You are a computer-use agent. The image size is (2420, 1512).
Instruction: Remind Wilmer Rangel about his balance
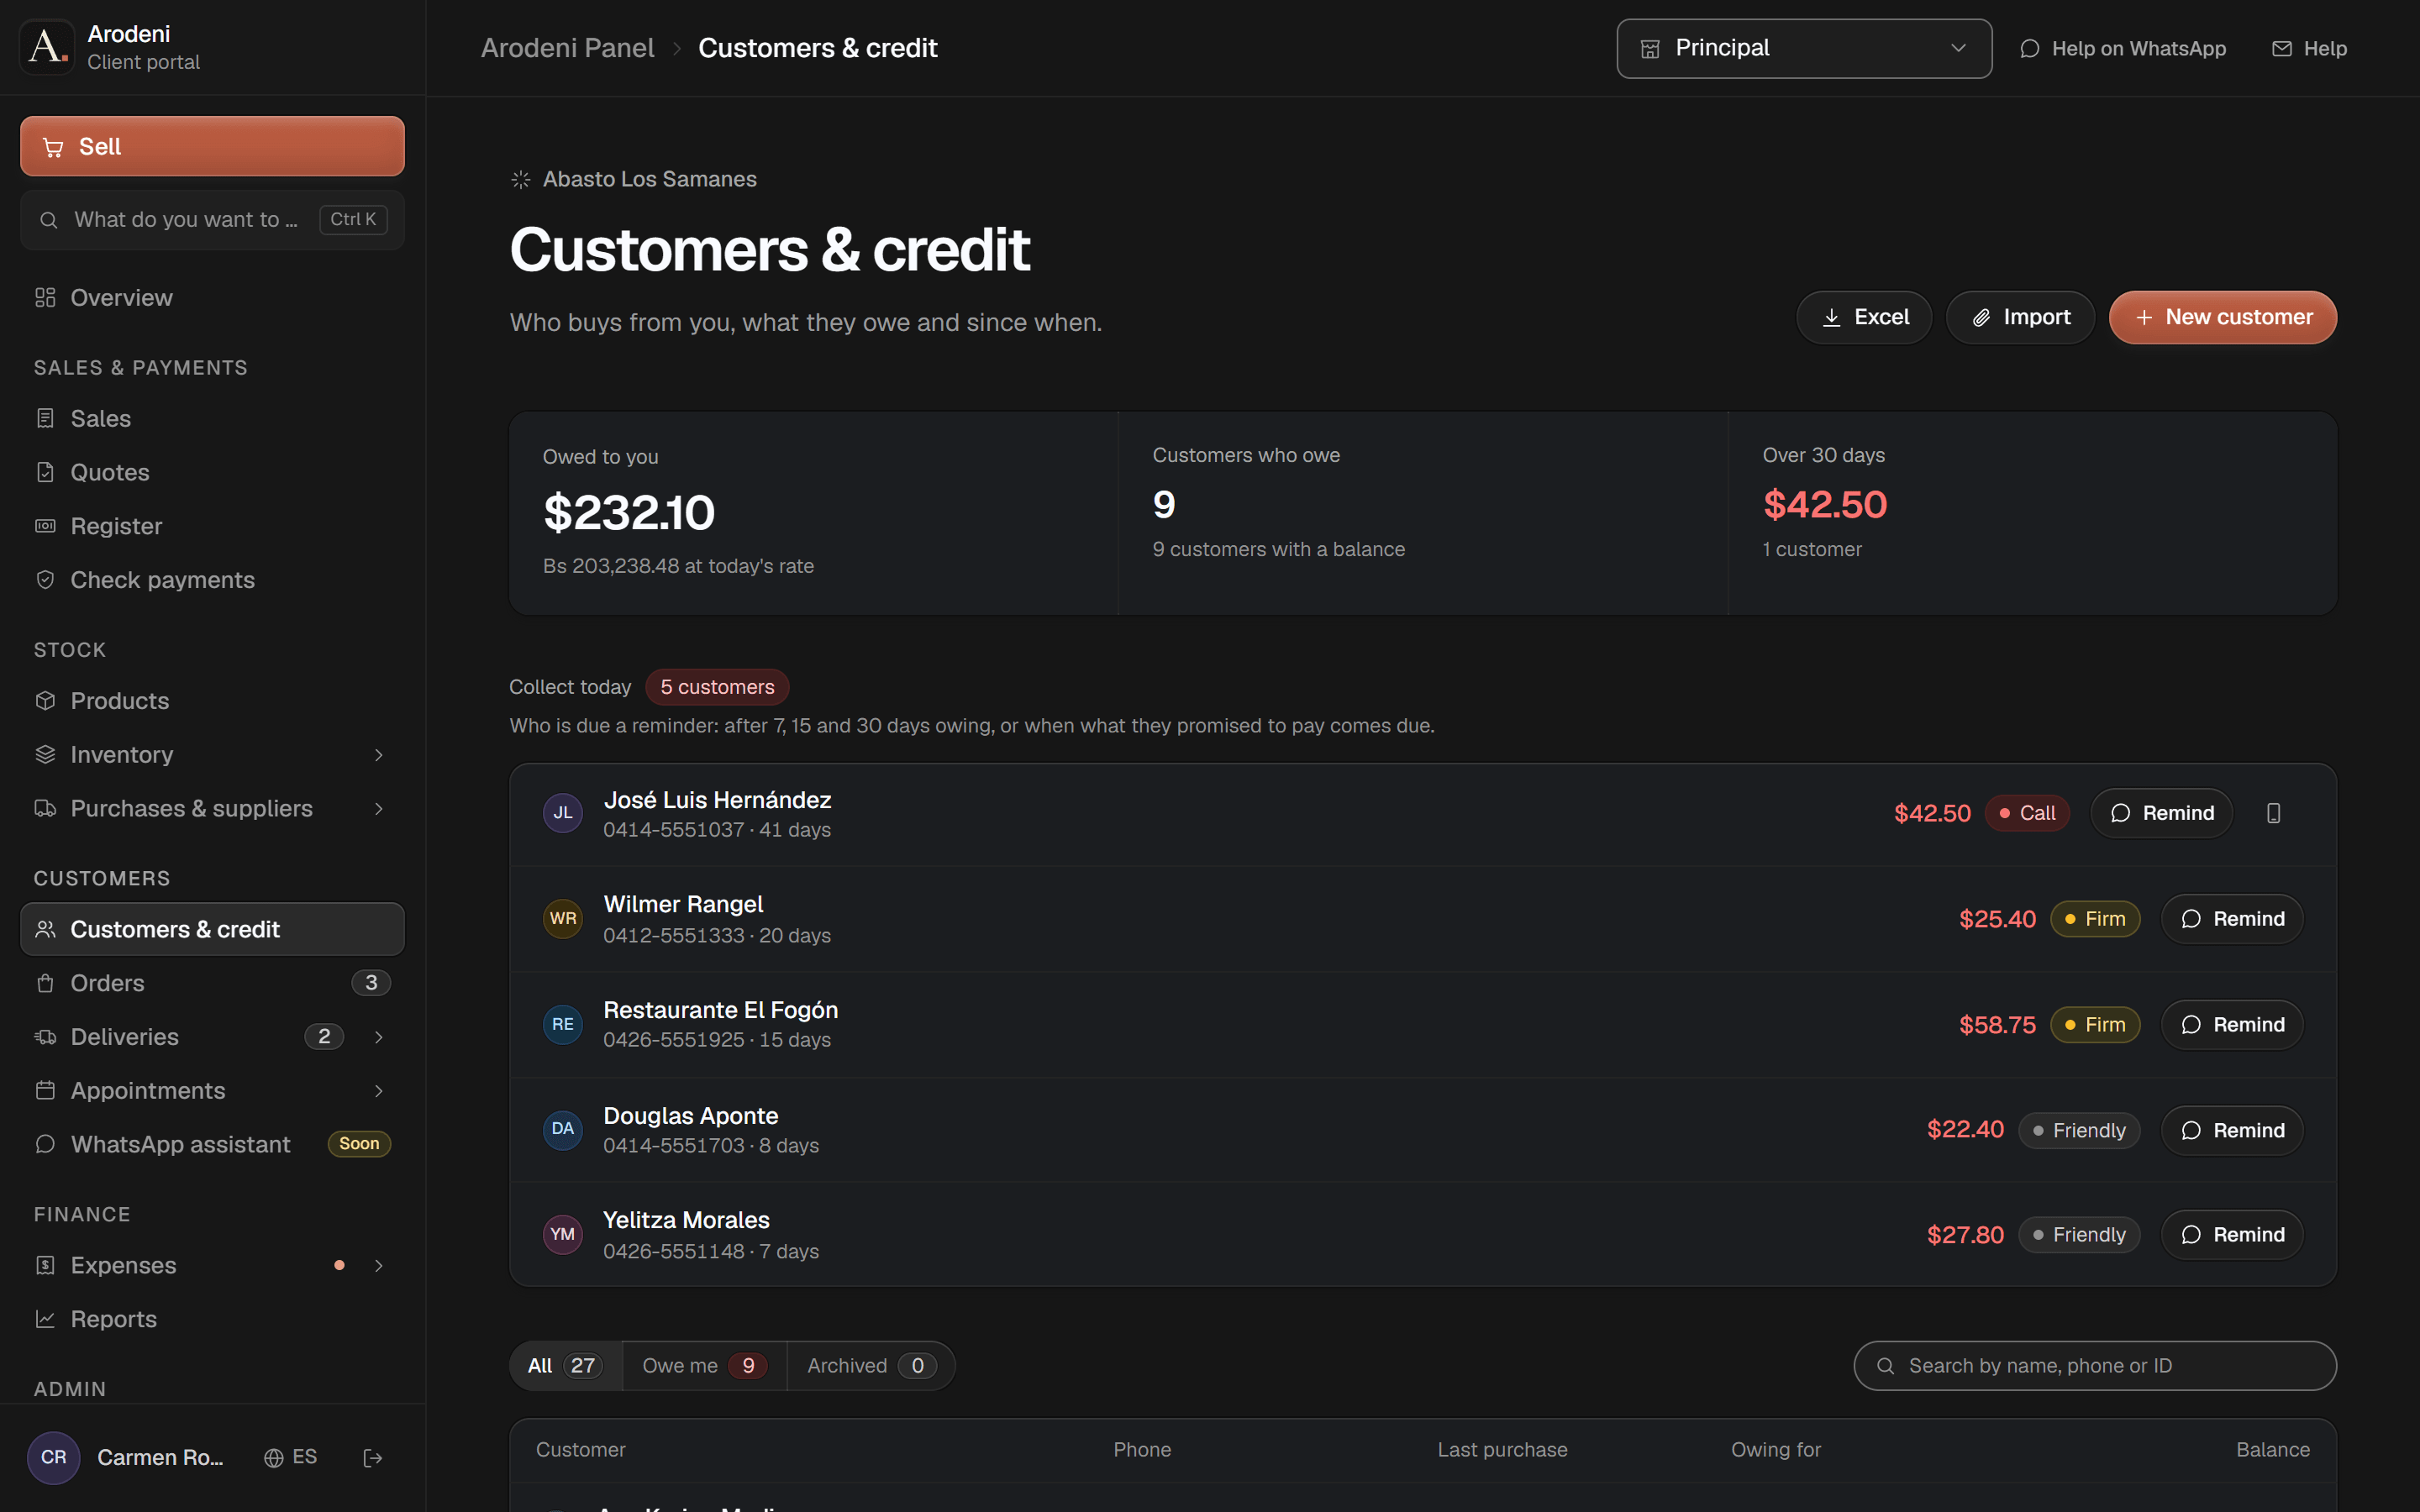(x=2232, y=919)
